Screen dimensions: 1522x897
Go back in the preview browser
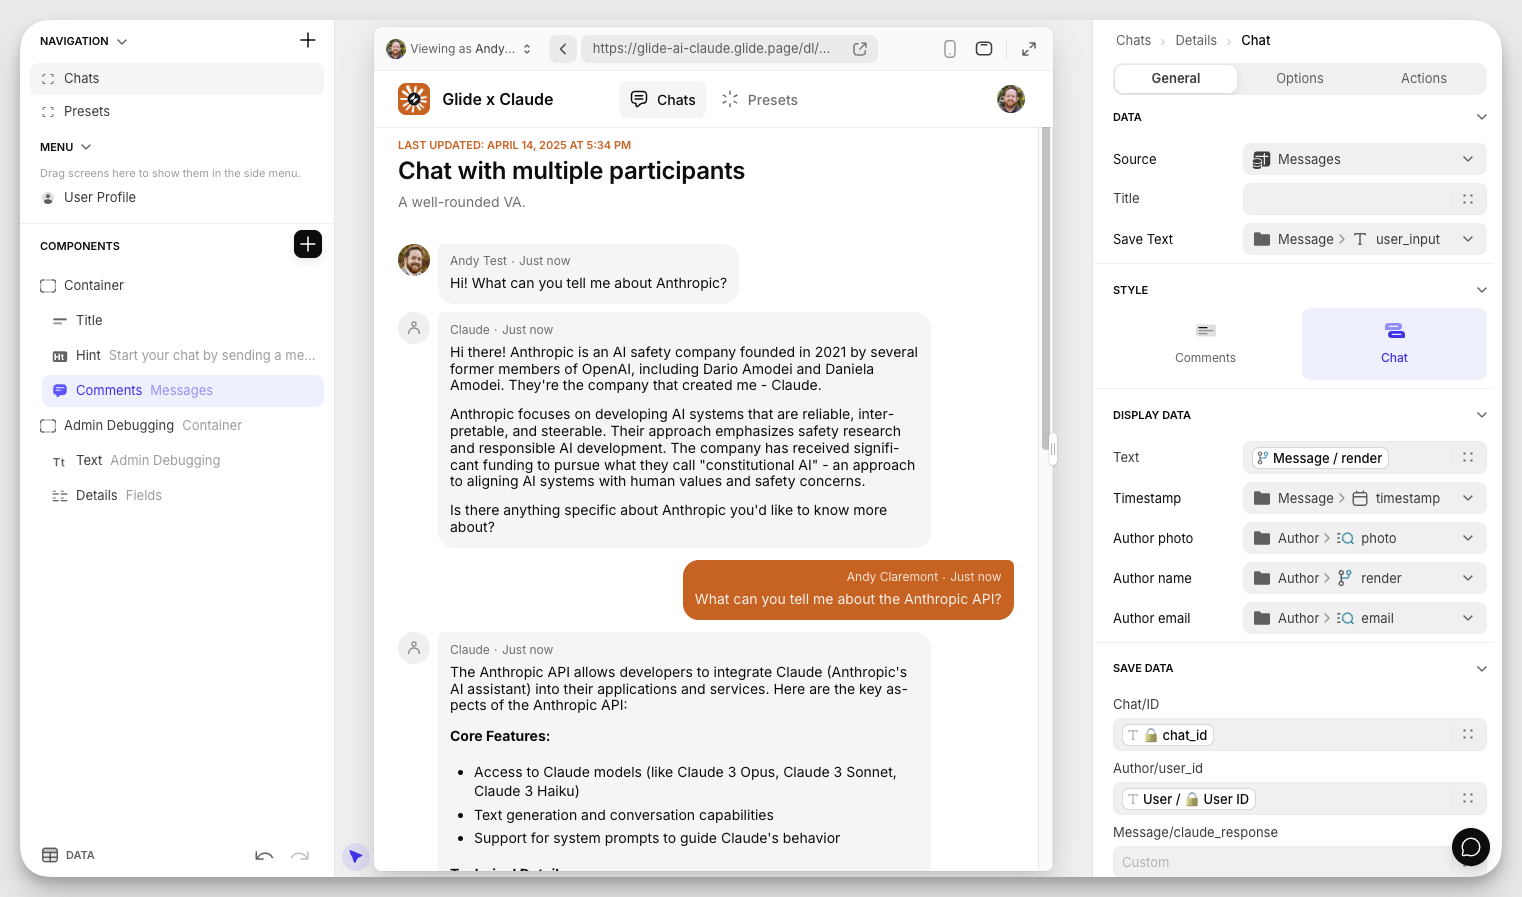pyautogui.click(x=563, y=48)
